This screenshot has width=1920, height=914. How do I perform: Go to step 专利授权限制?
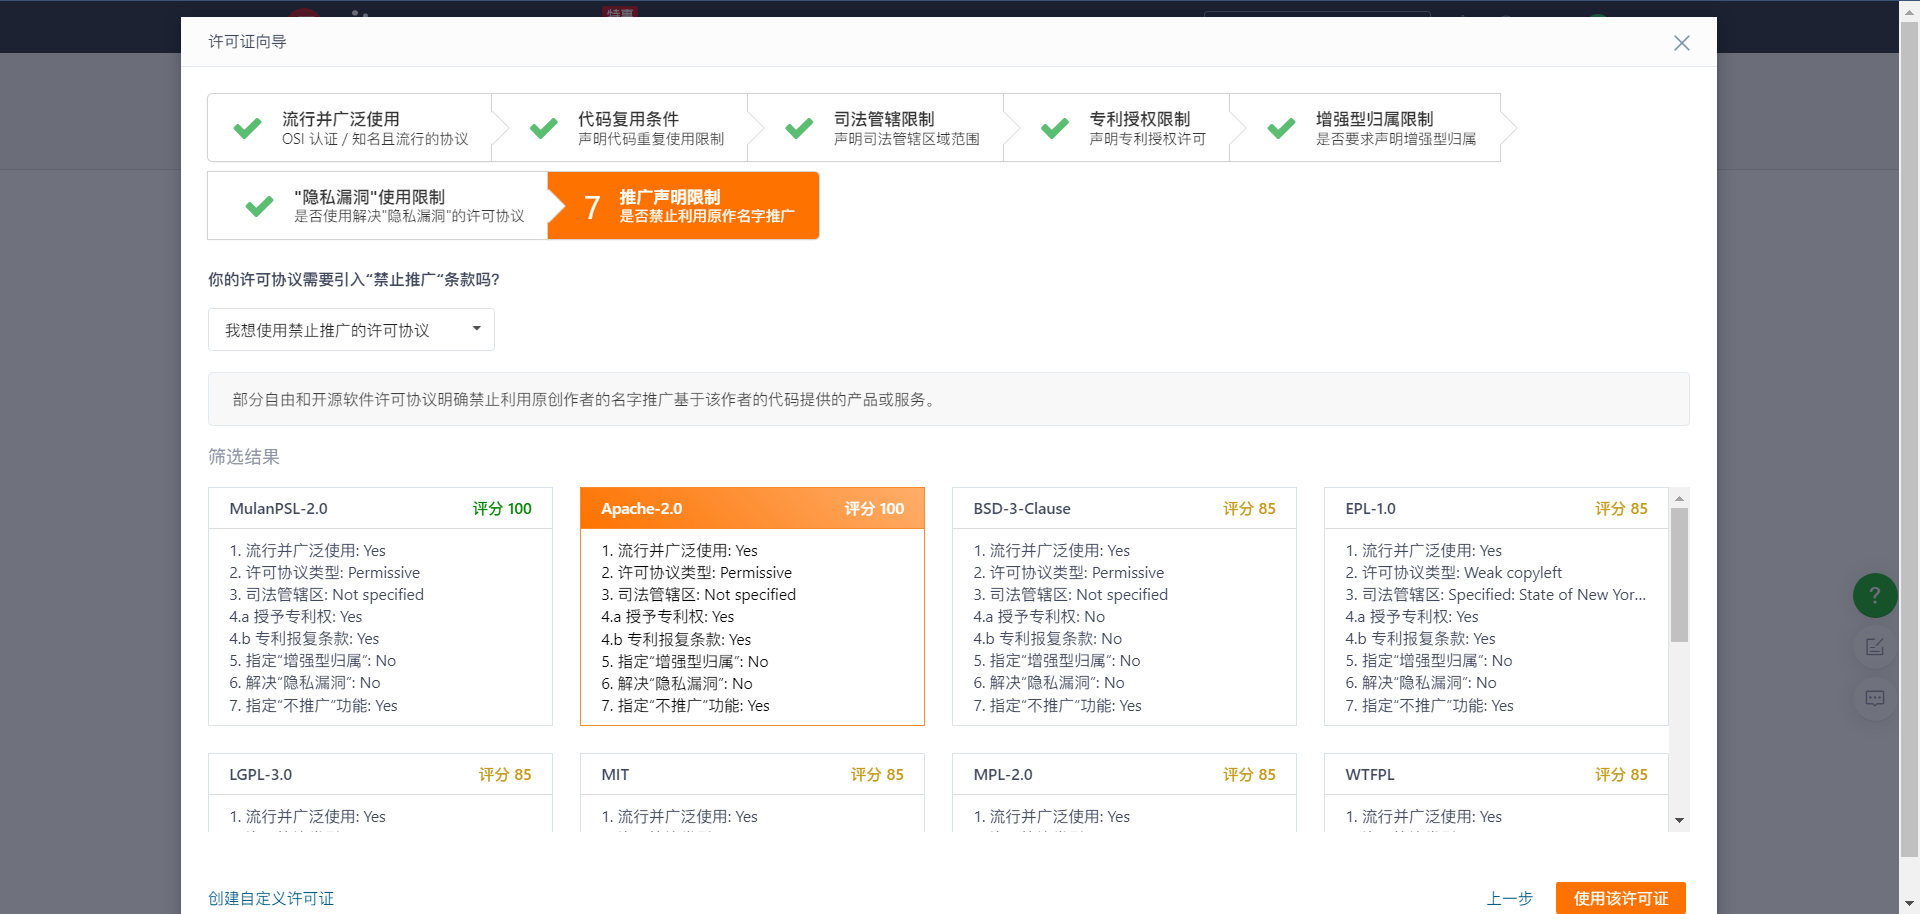tap(1117, 128)
